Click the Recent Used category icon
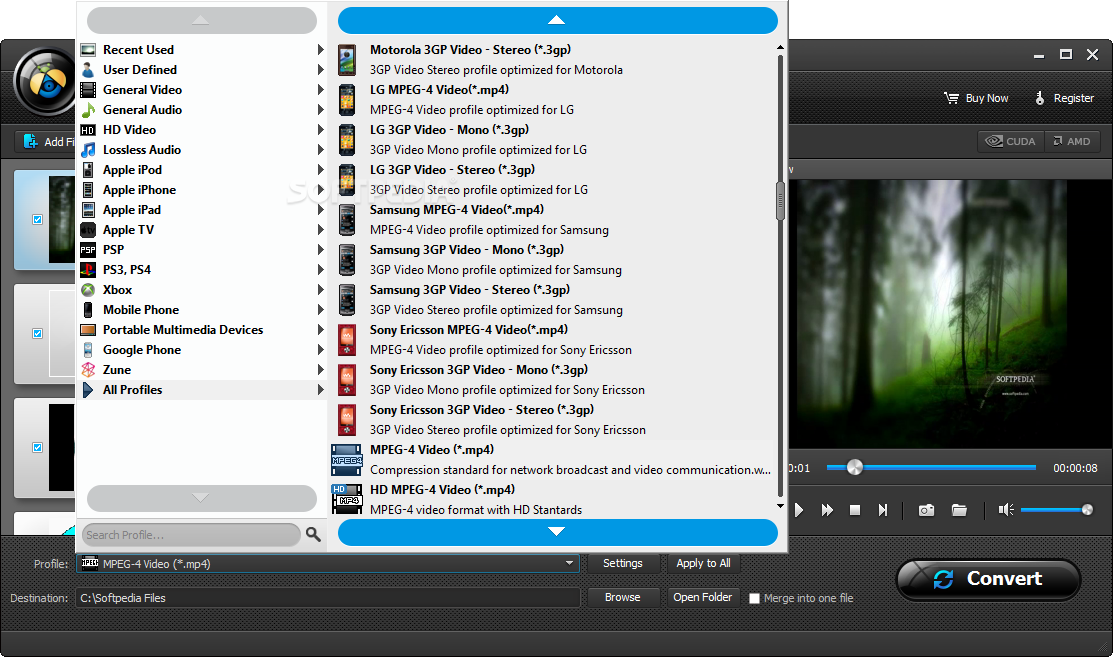The height and width of the screenshot is (657, 1113). tap(88, 50)
